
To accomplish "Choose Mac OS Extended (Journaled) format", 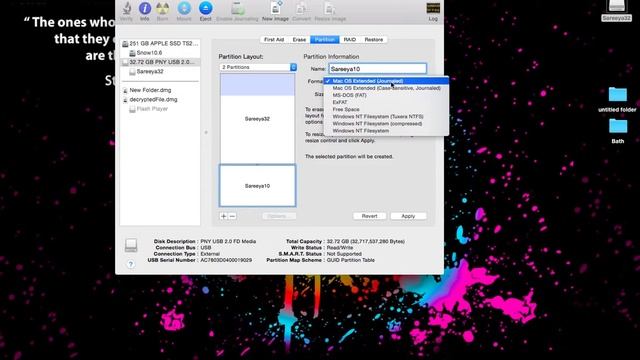I will tap(386, 81).
